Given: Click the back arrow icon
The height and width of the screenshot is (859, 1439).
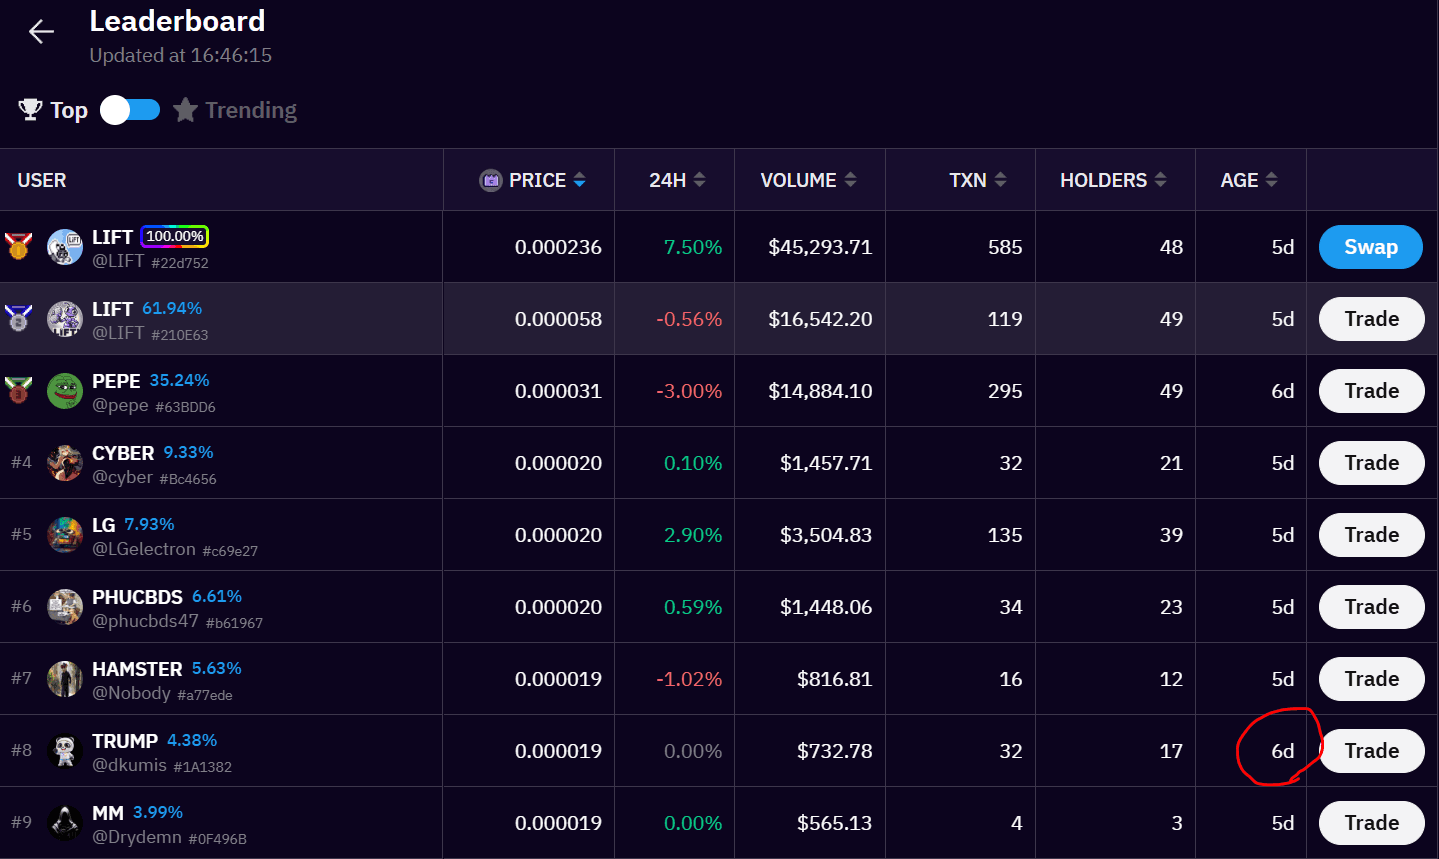Looking at the screenshot, I should pyautogui.click(x=41, y=32).
